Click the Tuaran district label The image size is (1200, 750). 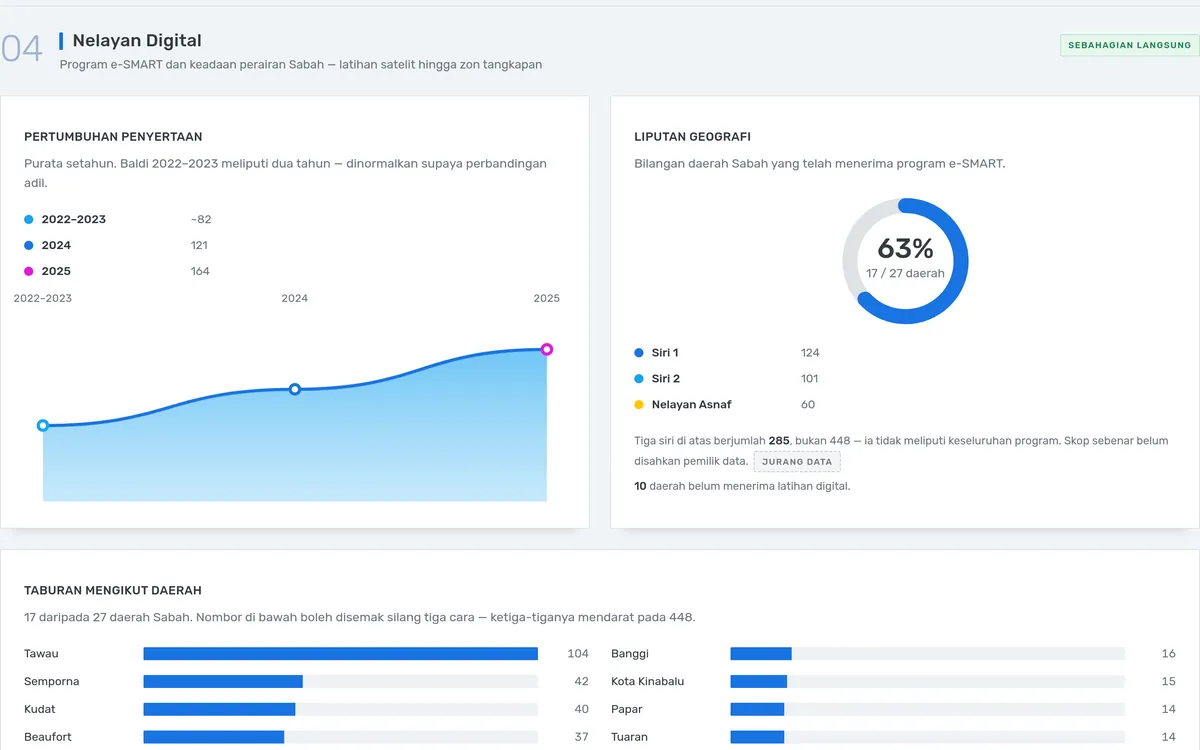630,738
